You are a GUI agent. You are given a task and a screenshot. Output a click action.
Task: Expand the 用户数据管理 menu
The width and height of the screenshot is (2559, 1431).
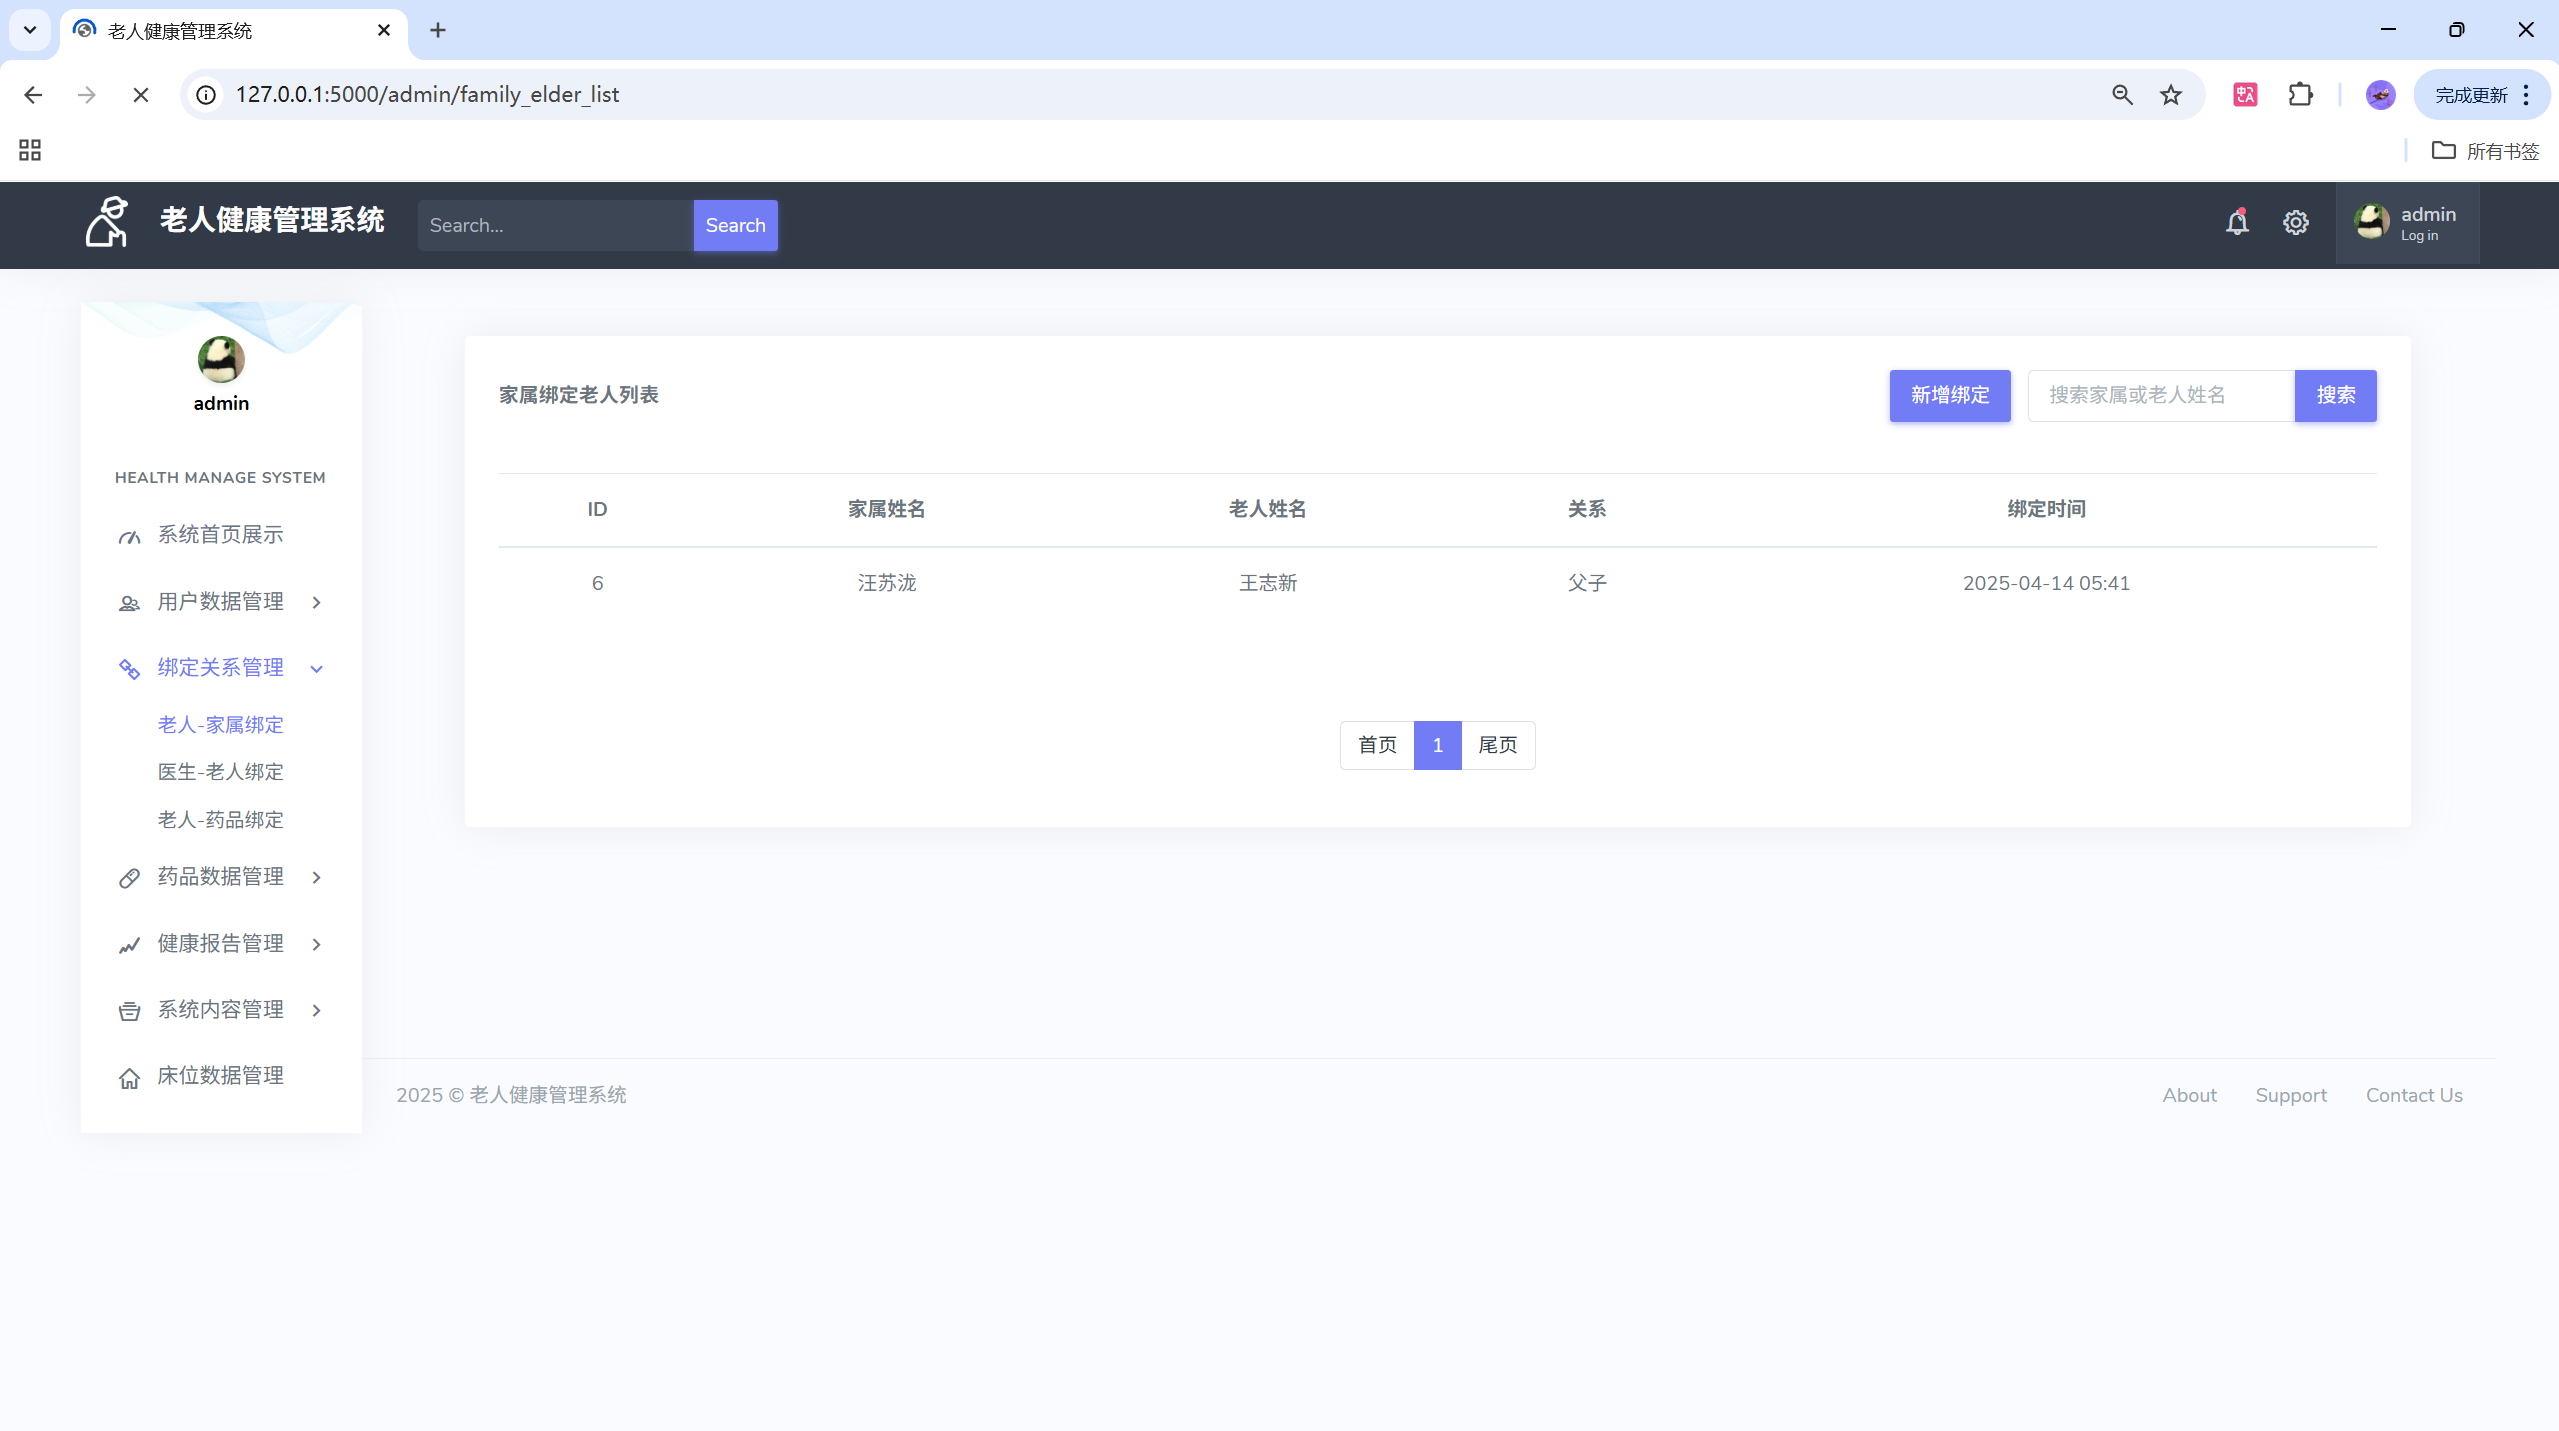pos(220,602)
